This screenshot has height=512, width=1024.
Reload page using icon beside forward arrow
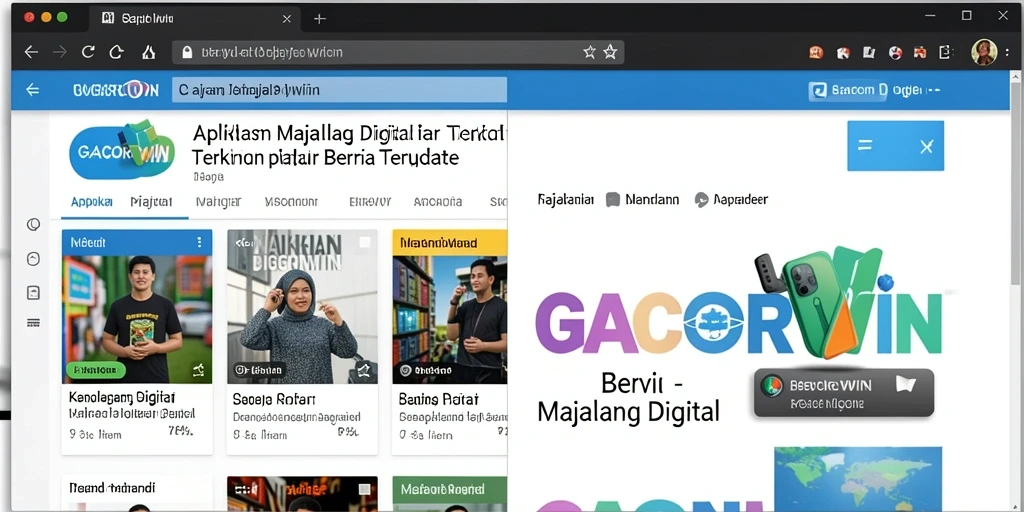click(x=88, y=52)
